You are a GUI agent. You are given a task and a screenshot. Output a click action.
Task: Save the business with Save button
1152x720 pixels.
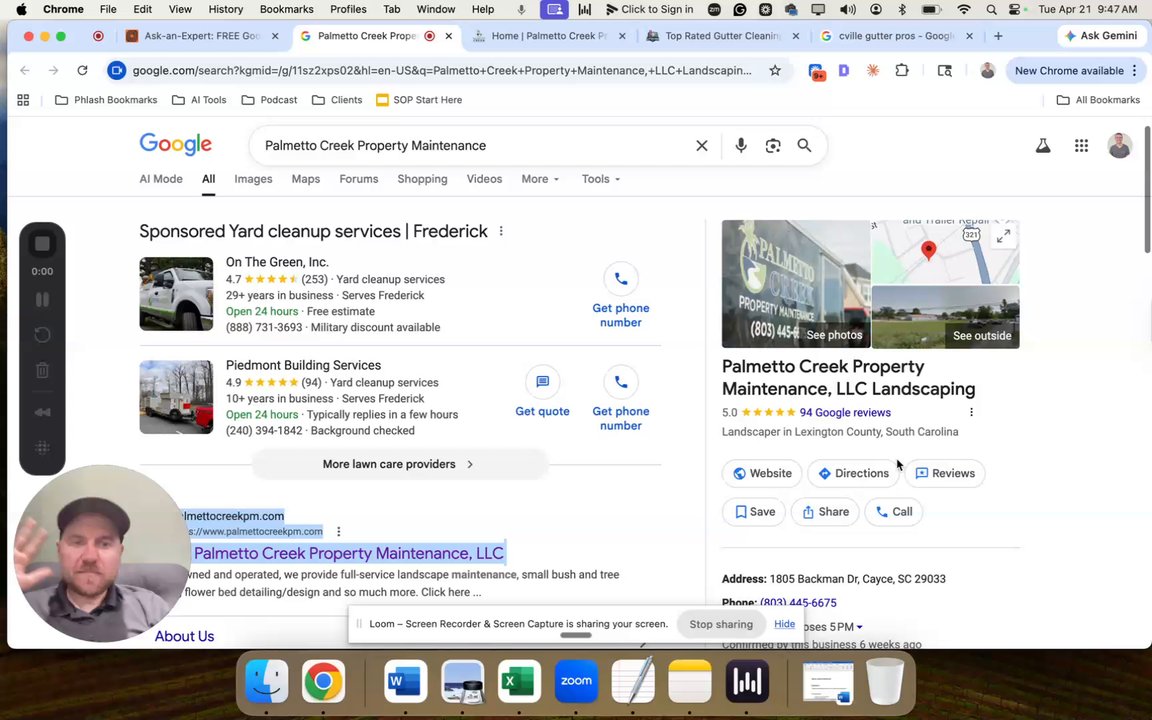[754, 512]
